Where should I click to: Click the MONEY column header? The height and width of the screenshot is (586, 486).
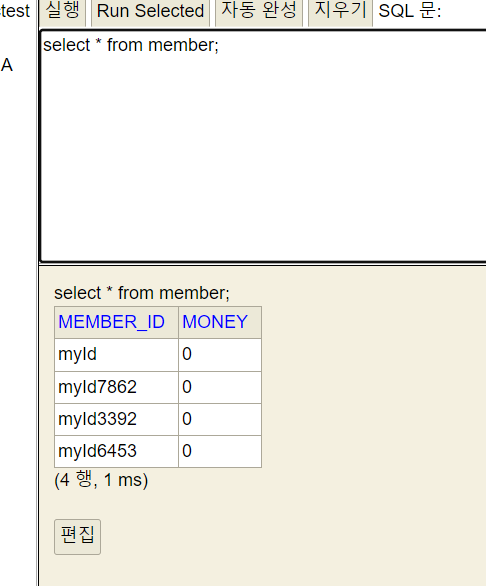[220, 322]
